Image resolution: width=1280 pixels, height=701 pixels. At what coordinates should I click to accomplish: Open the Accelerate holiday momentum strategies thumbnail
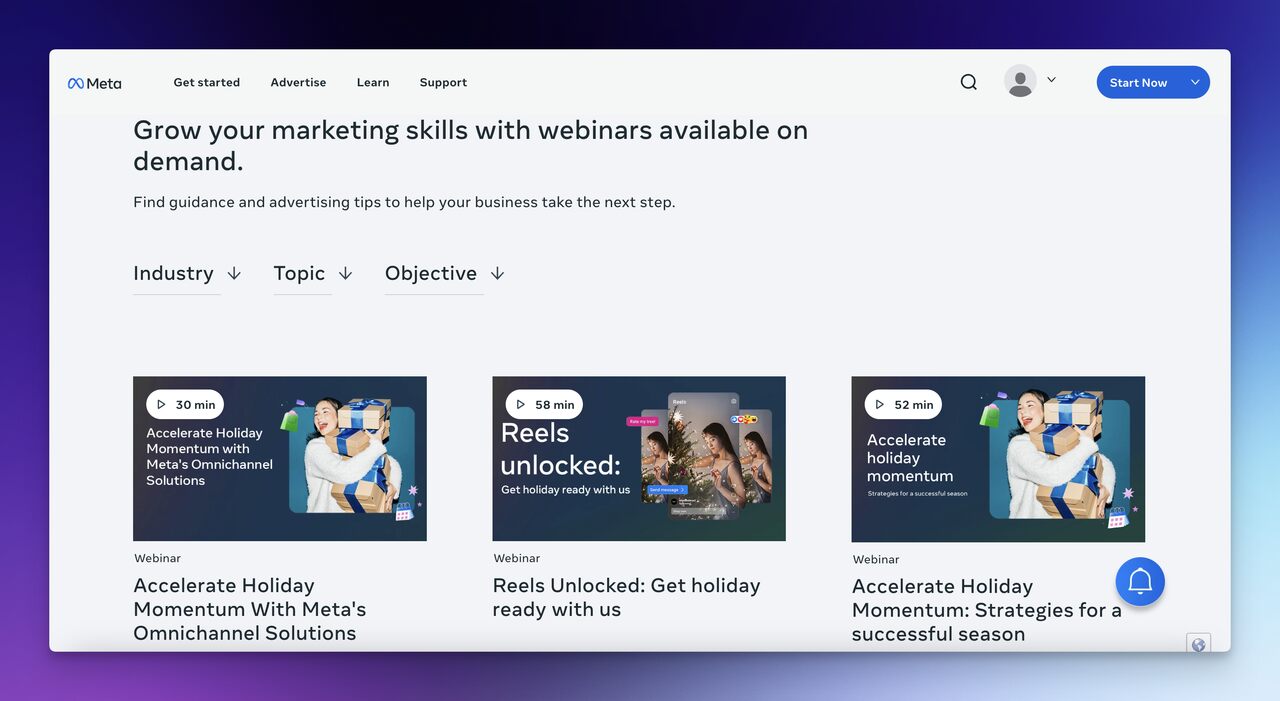(x=998, y=459)
